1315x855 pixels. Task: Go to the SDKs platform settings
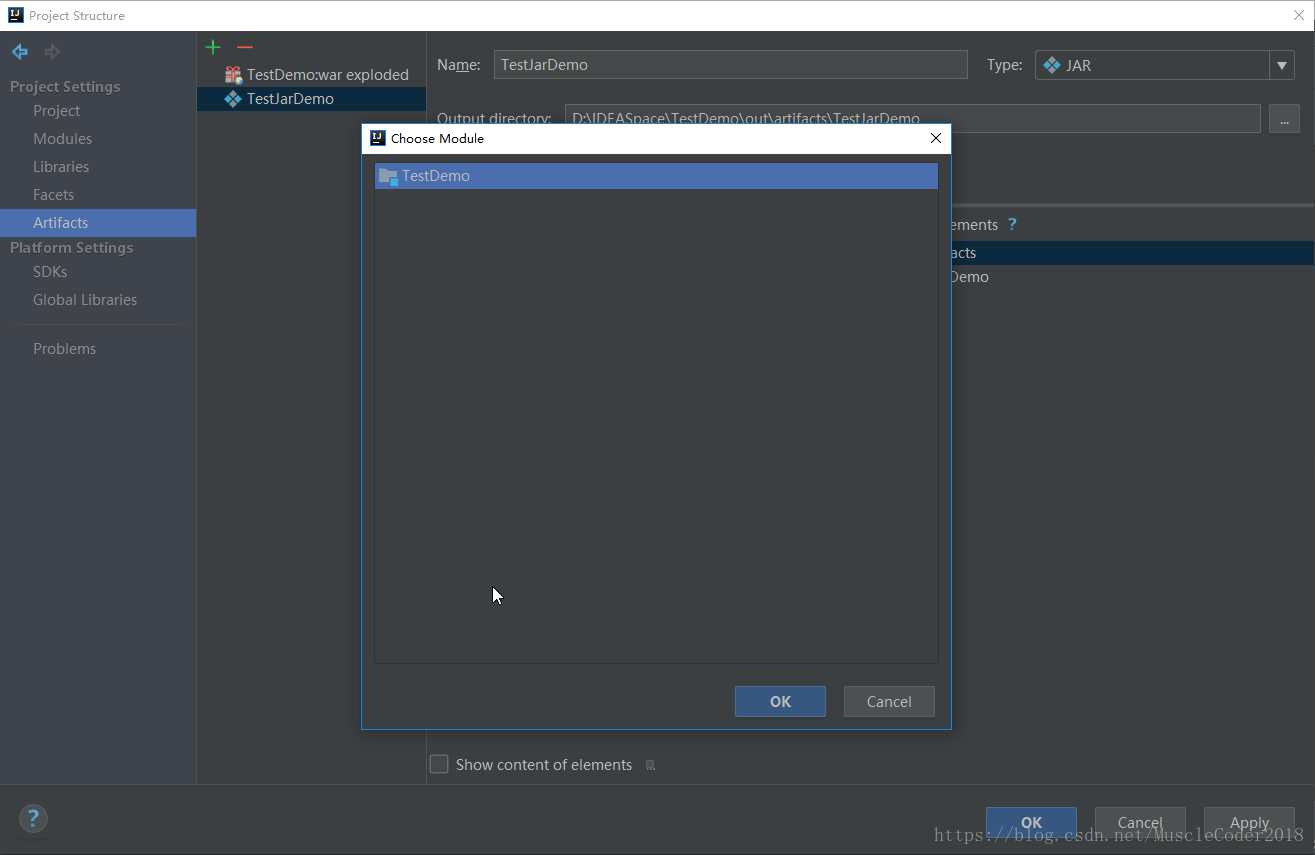pyautogui.click(x=50, y=272)
